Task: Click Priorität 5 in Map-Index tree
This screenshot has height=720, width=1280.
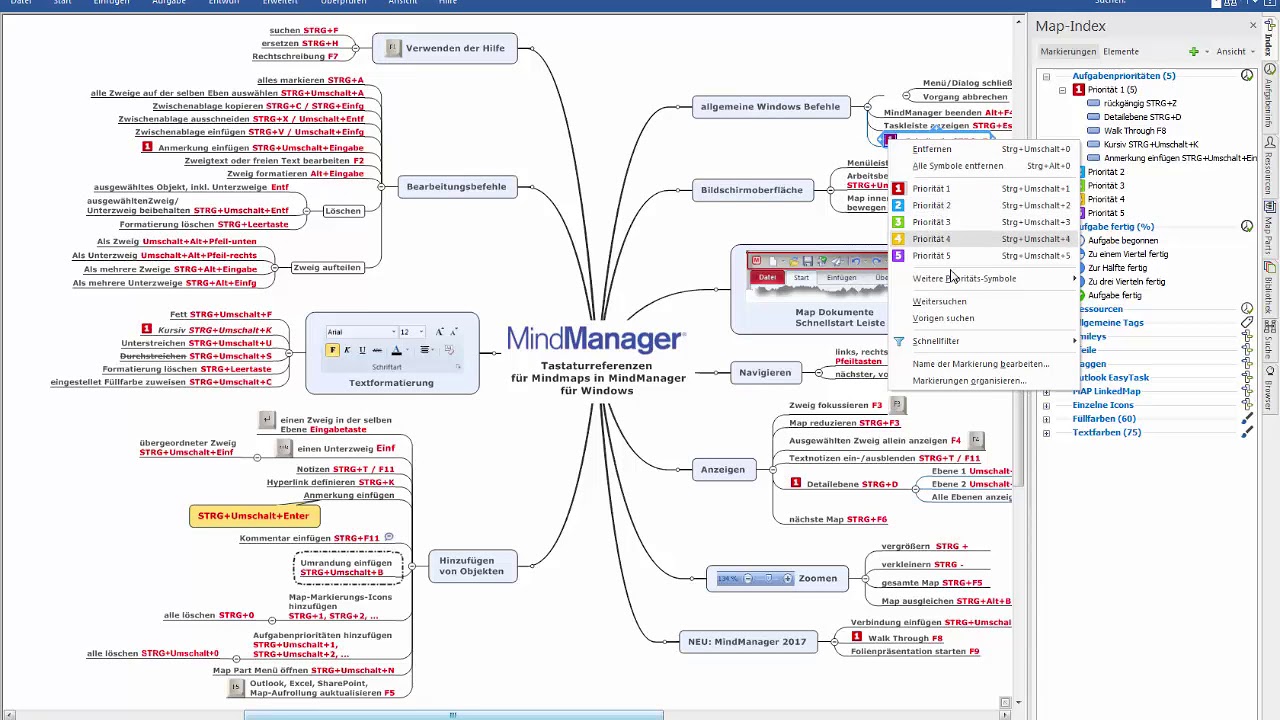Action: pyautogui.click(x=1106, y=213)
